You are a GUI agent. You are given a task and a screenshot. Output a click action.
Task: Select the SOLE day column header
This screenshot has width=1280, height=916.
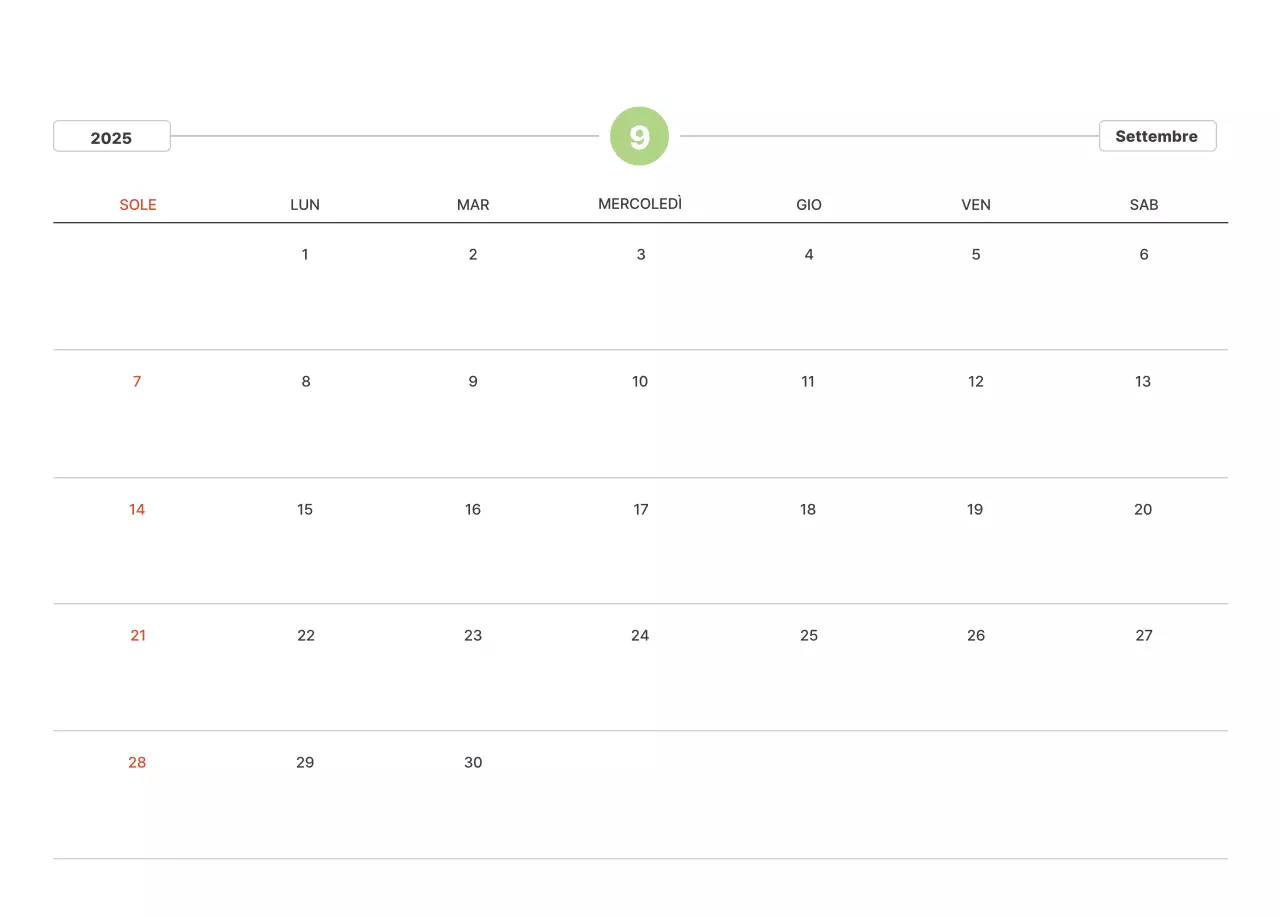point(138,205)
